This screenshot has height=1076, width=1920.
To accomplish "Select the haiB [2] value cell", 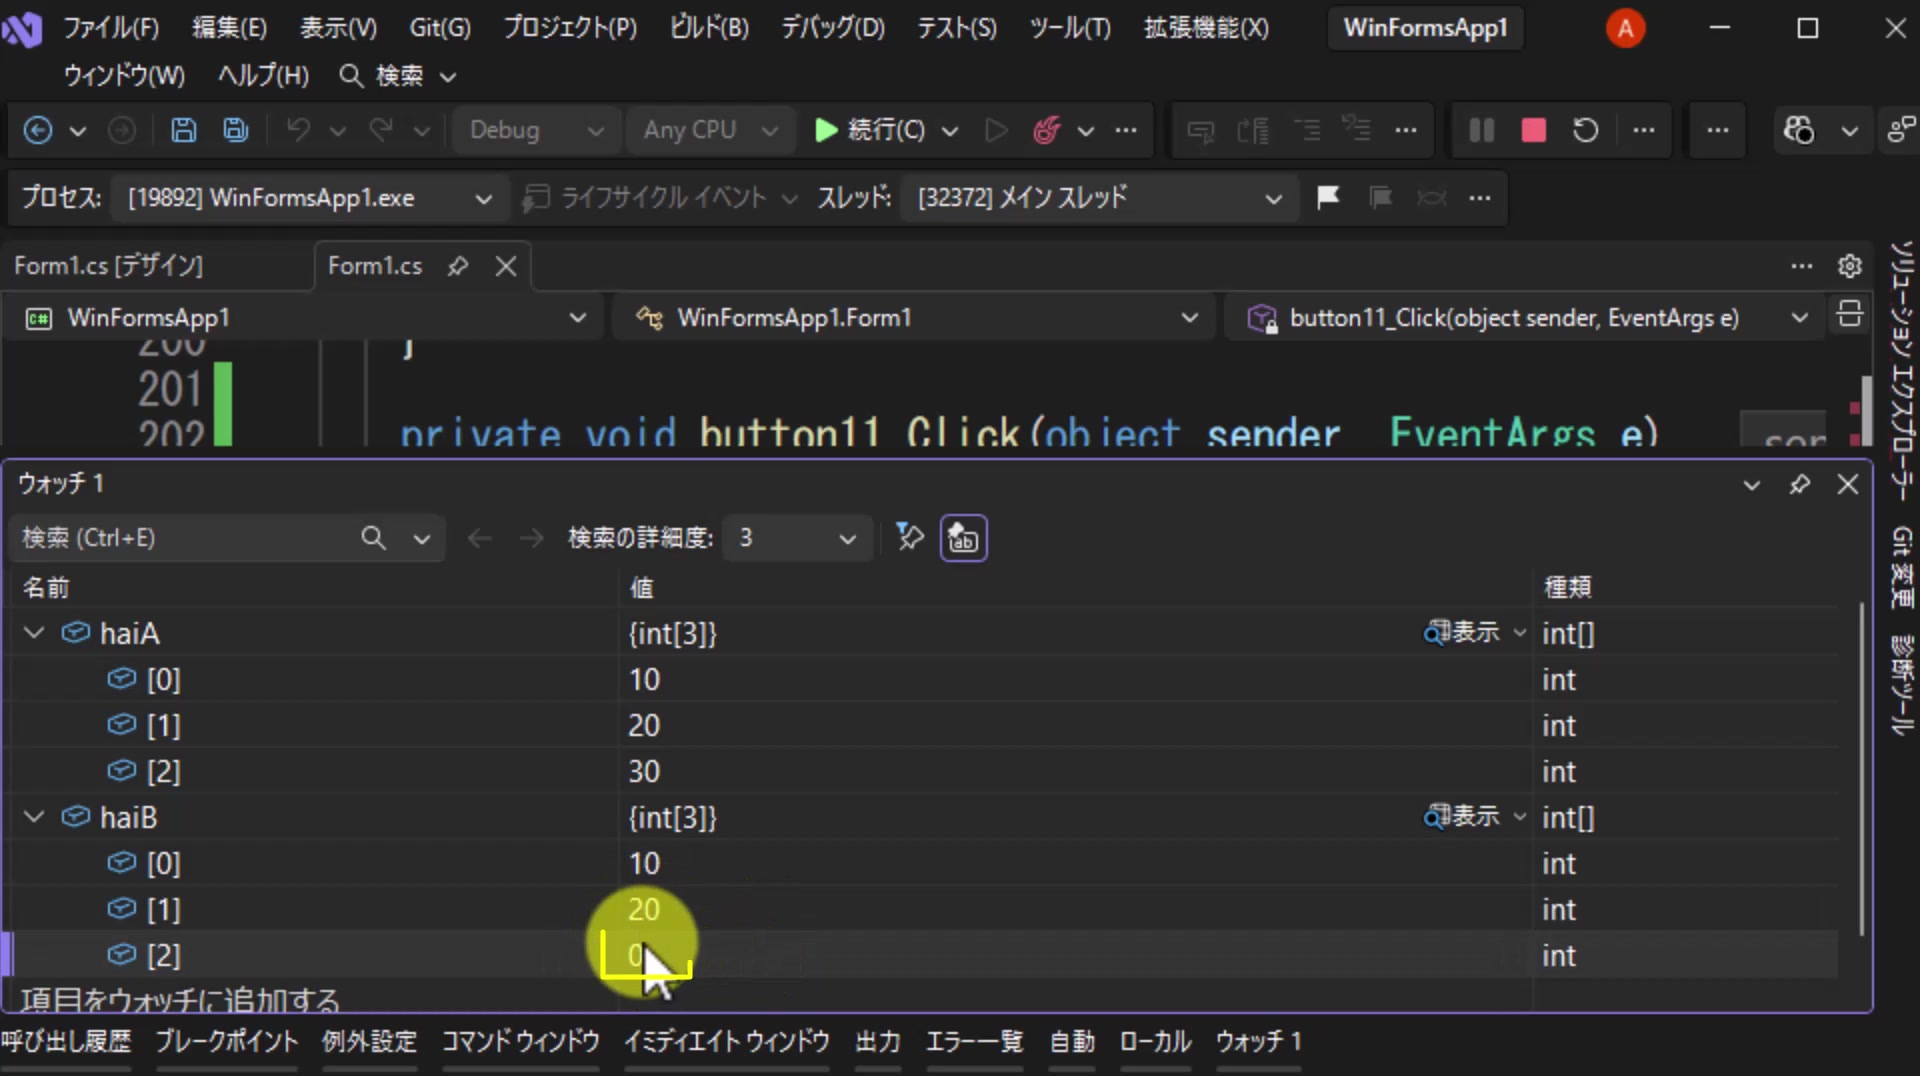I will [x=1075, y=955].
